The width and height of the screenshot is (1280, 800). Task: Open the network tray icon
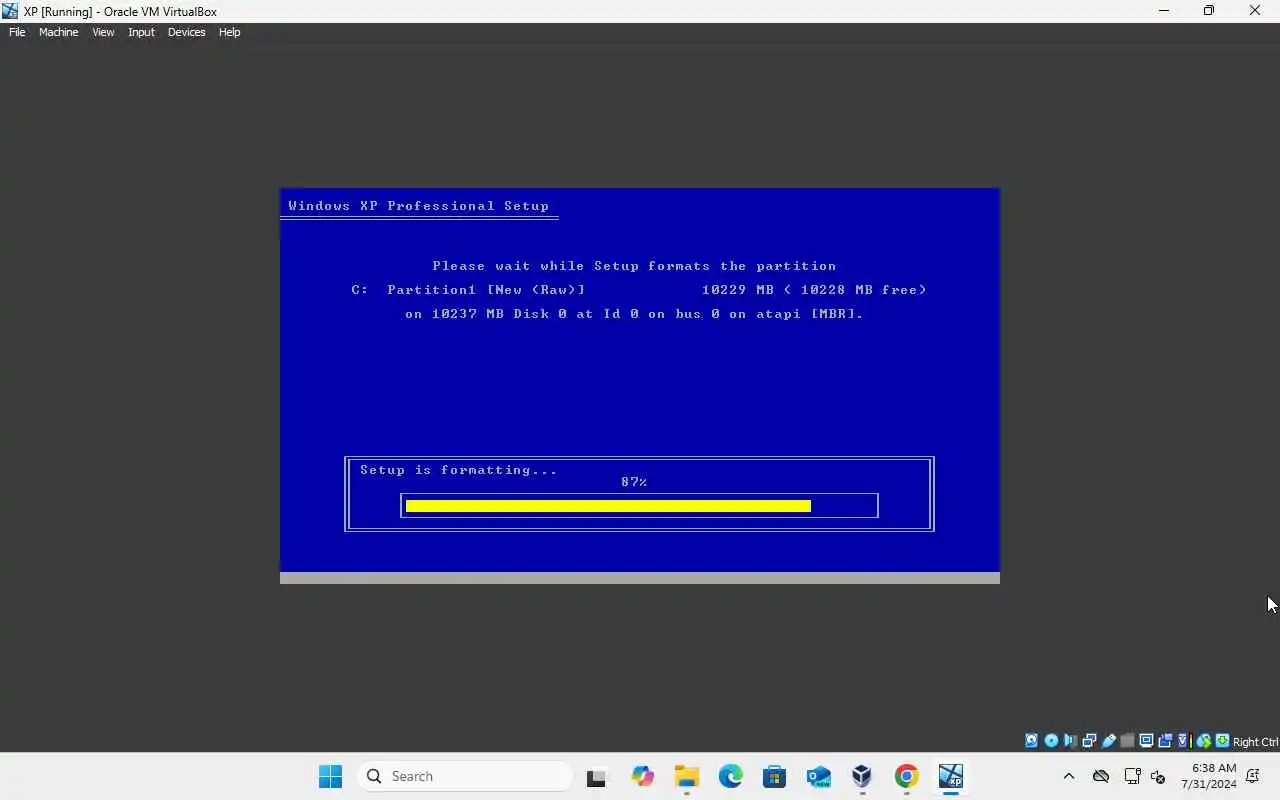click(x=1132, y=776)
